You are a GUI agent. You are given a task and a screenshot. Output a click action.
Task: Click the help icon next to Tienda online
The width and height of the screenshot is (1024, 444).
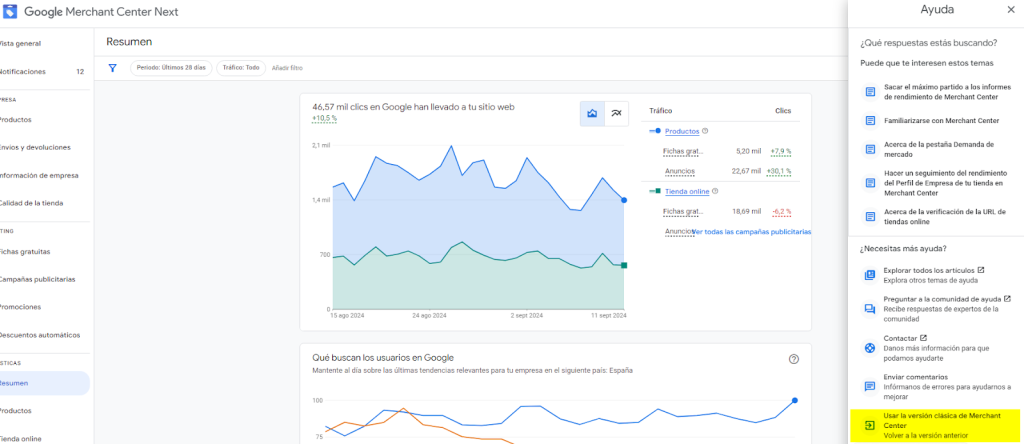(x=716, y=190)
